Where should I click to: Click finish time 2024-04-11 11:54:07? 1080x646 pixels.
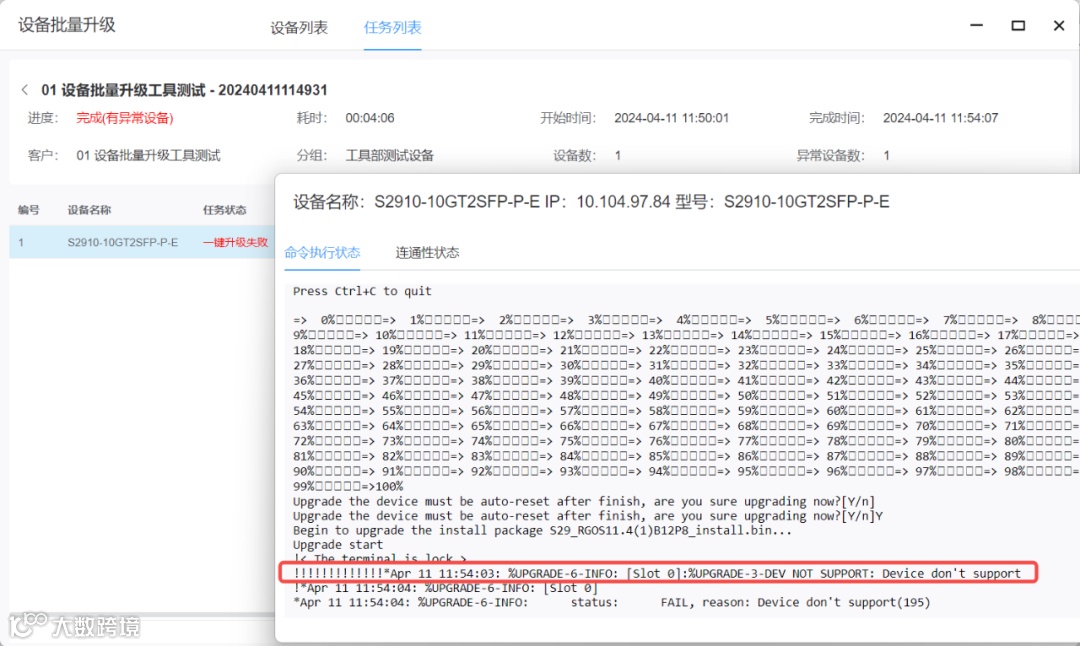[940, 118]
